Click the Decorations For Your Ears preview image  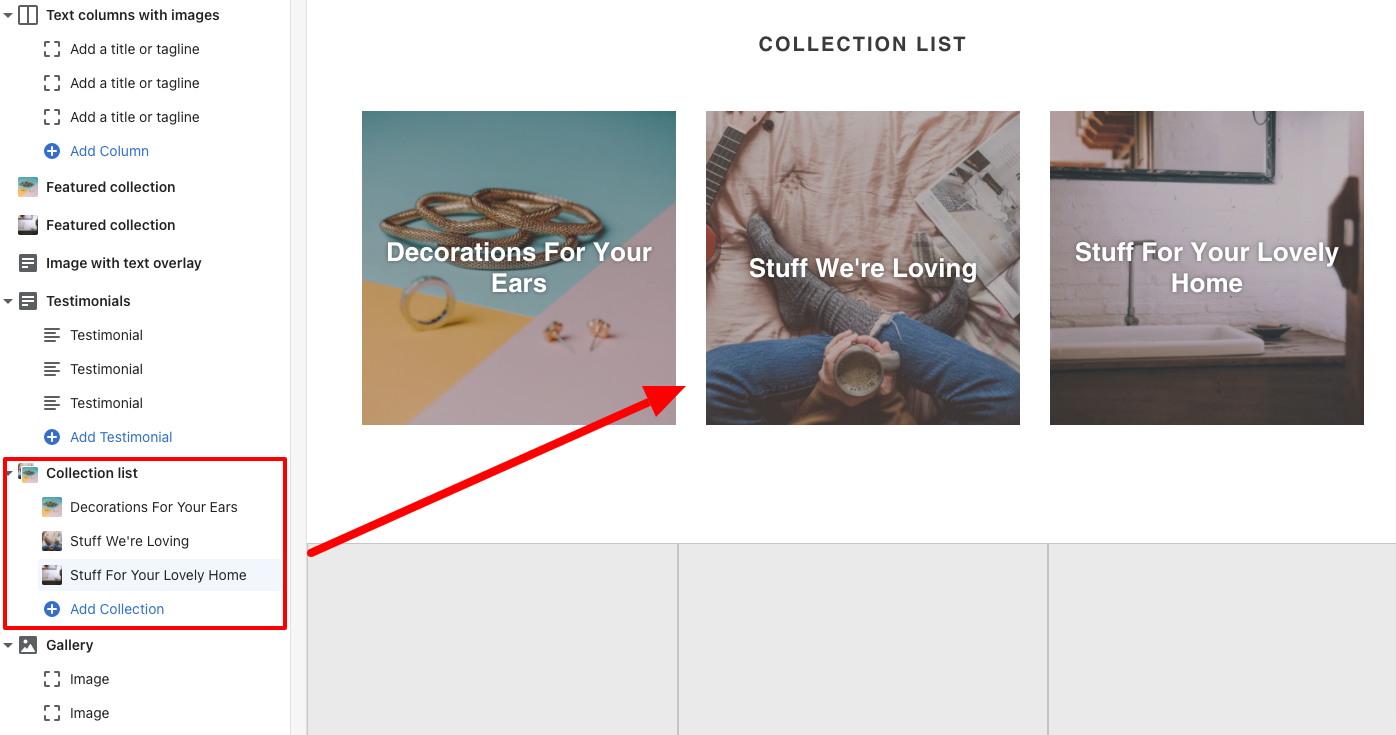pos(518,267)
